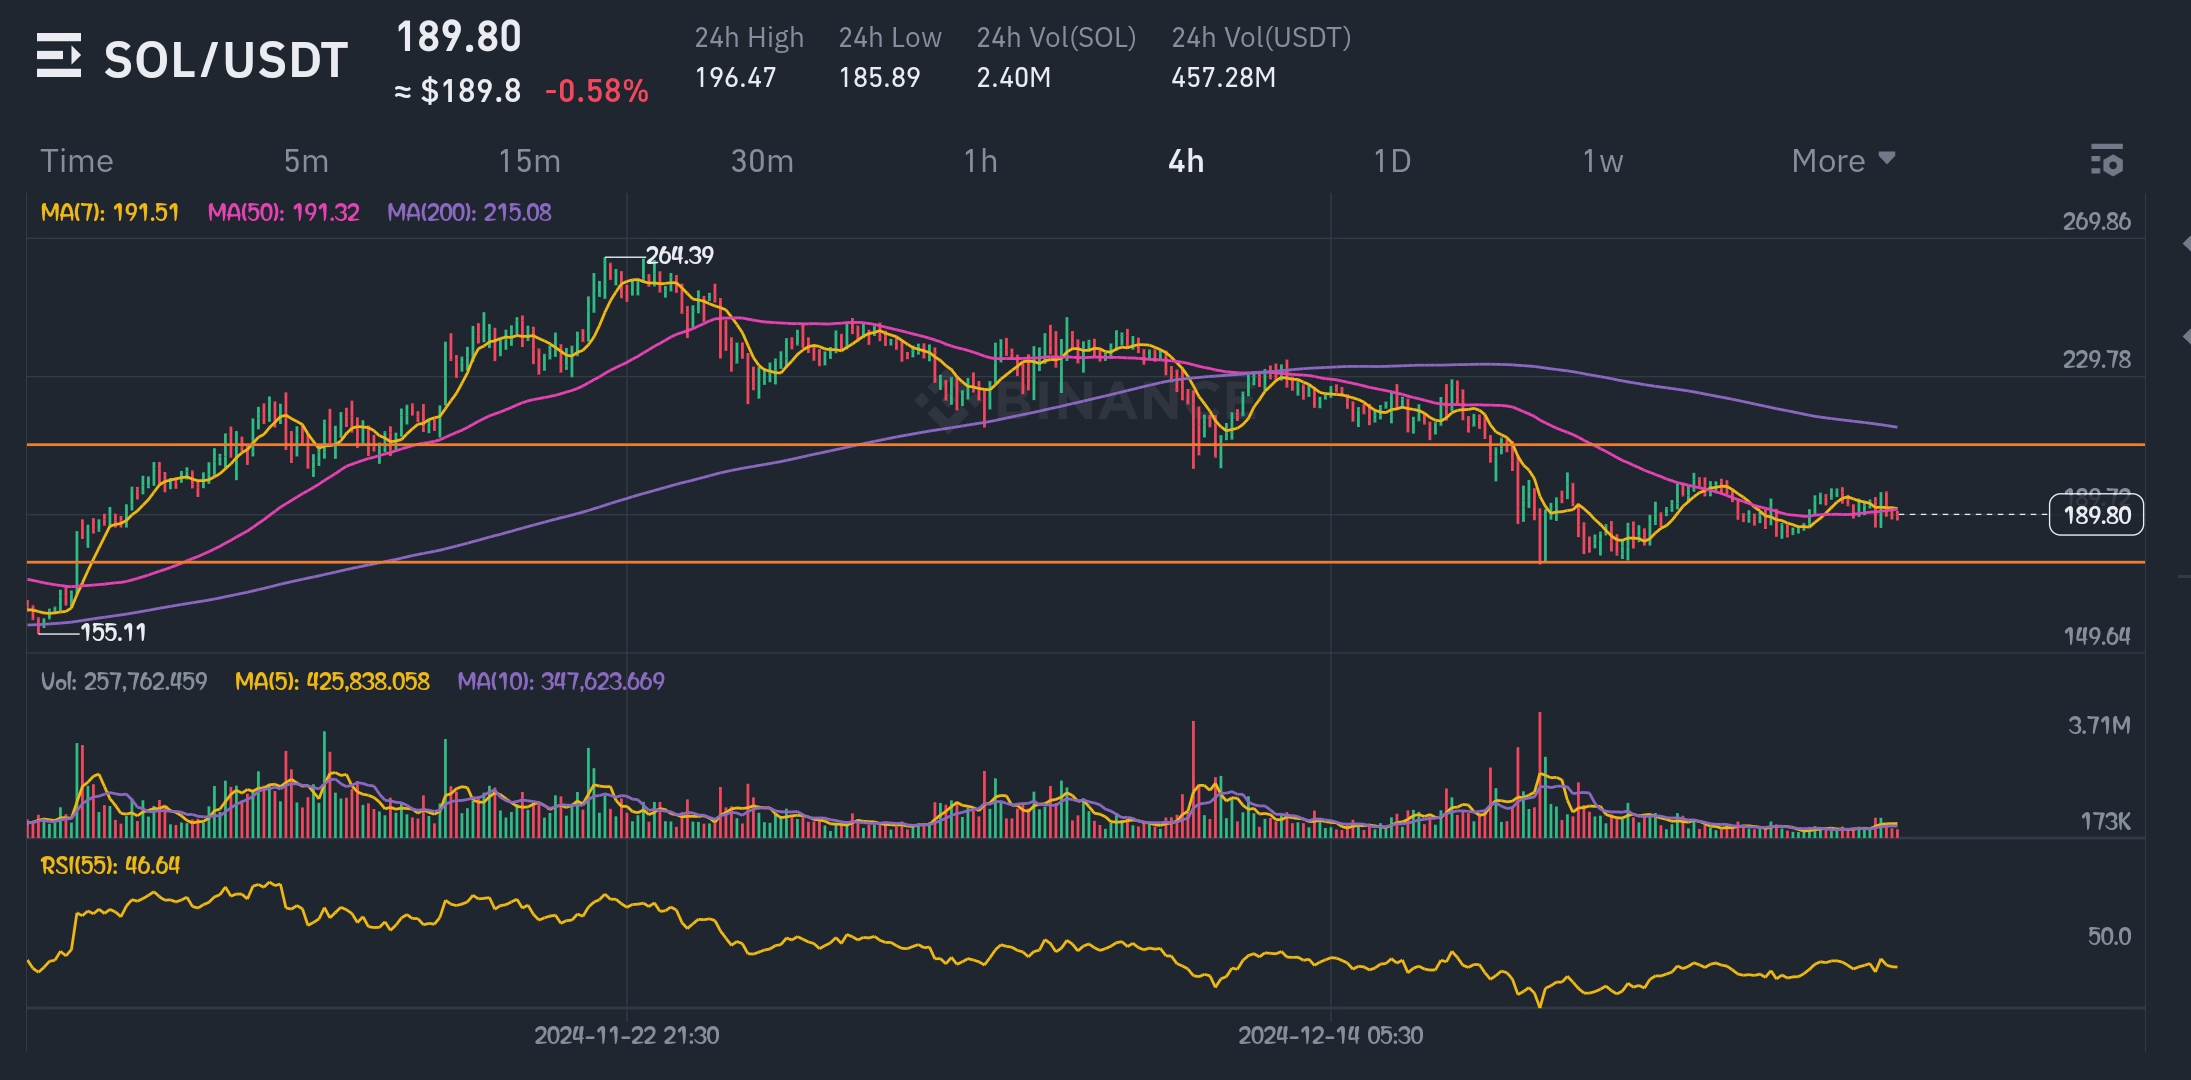Screen dimensions: 2191x1080
Task: Open the chart settings icon
Action: pos(2106,161)
